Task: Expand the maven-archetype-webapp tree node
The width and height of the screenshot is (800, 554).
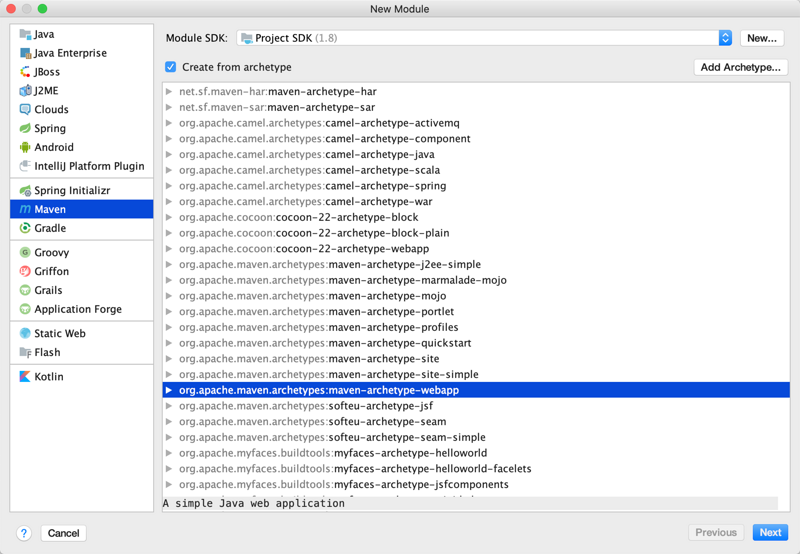Action: pyautogui.click(x=169, y=390)
